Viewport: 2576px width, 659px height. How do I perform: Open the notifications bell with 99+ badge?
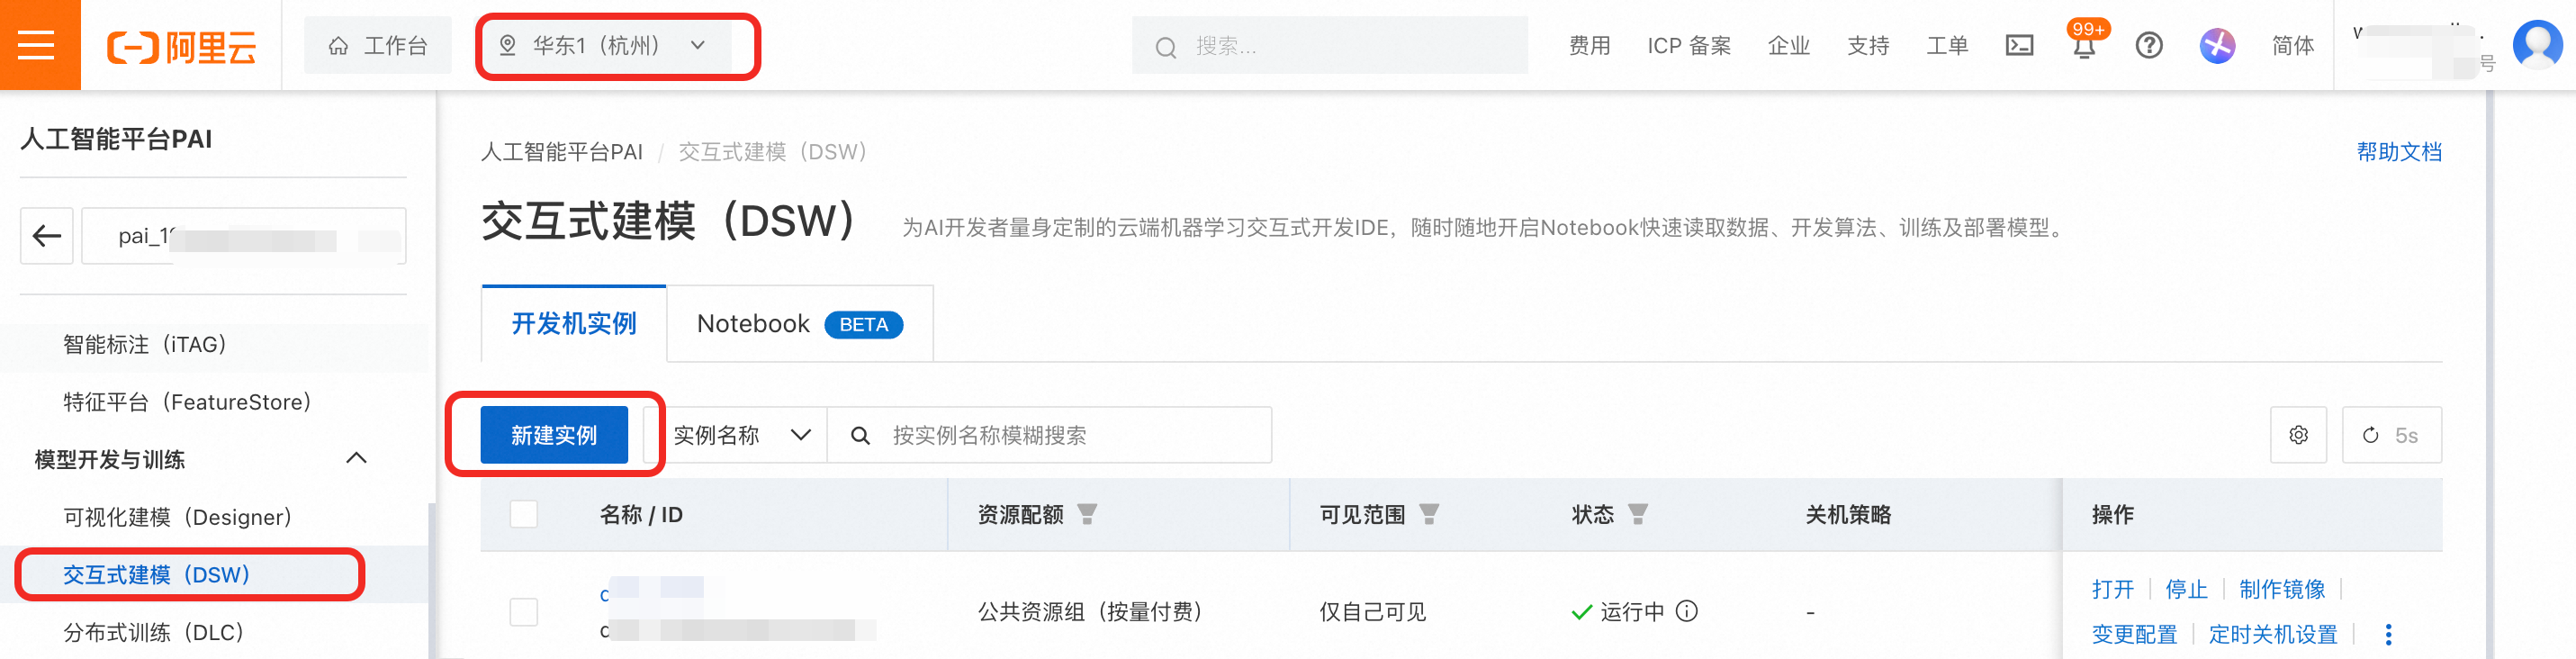[x=2084, y=47]
